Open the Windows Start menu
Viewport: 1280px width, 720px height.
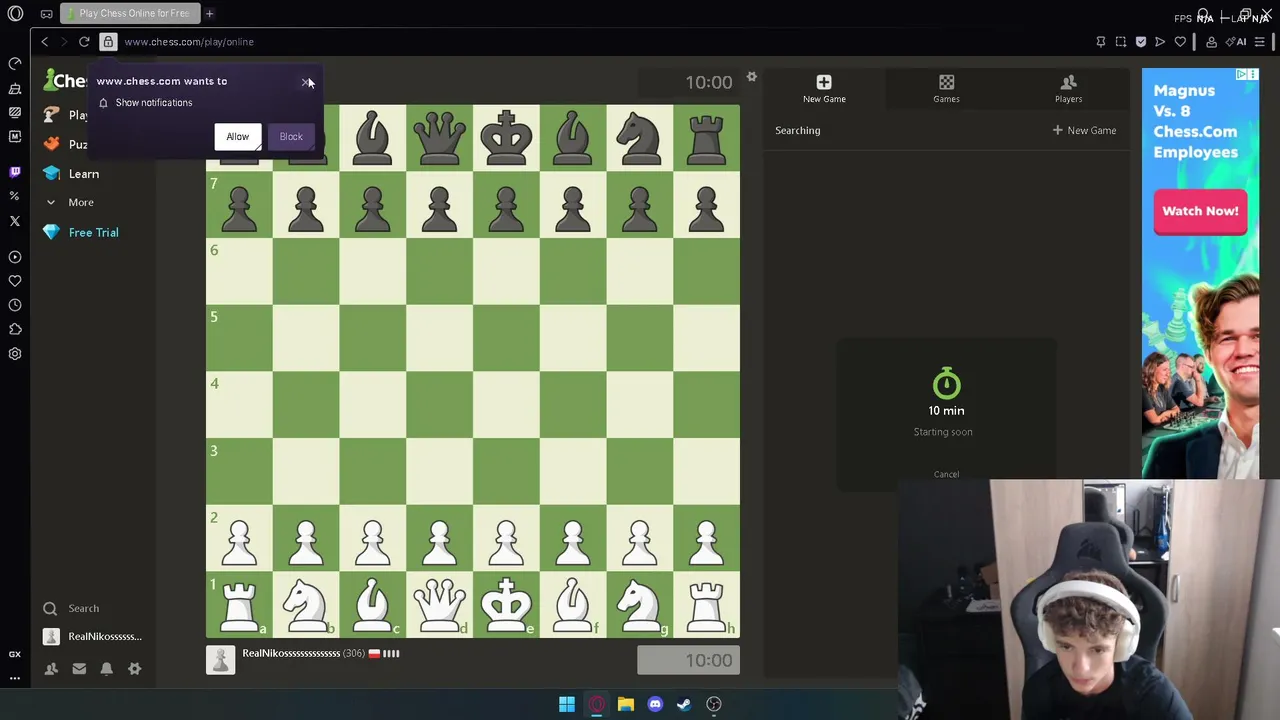pyautogui.click(x=567, y=704)
